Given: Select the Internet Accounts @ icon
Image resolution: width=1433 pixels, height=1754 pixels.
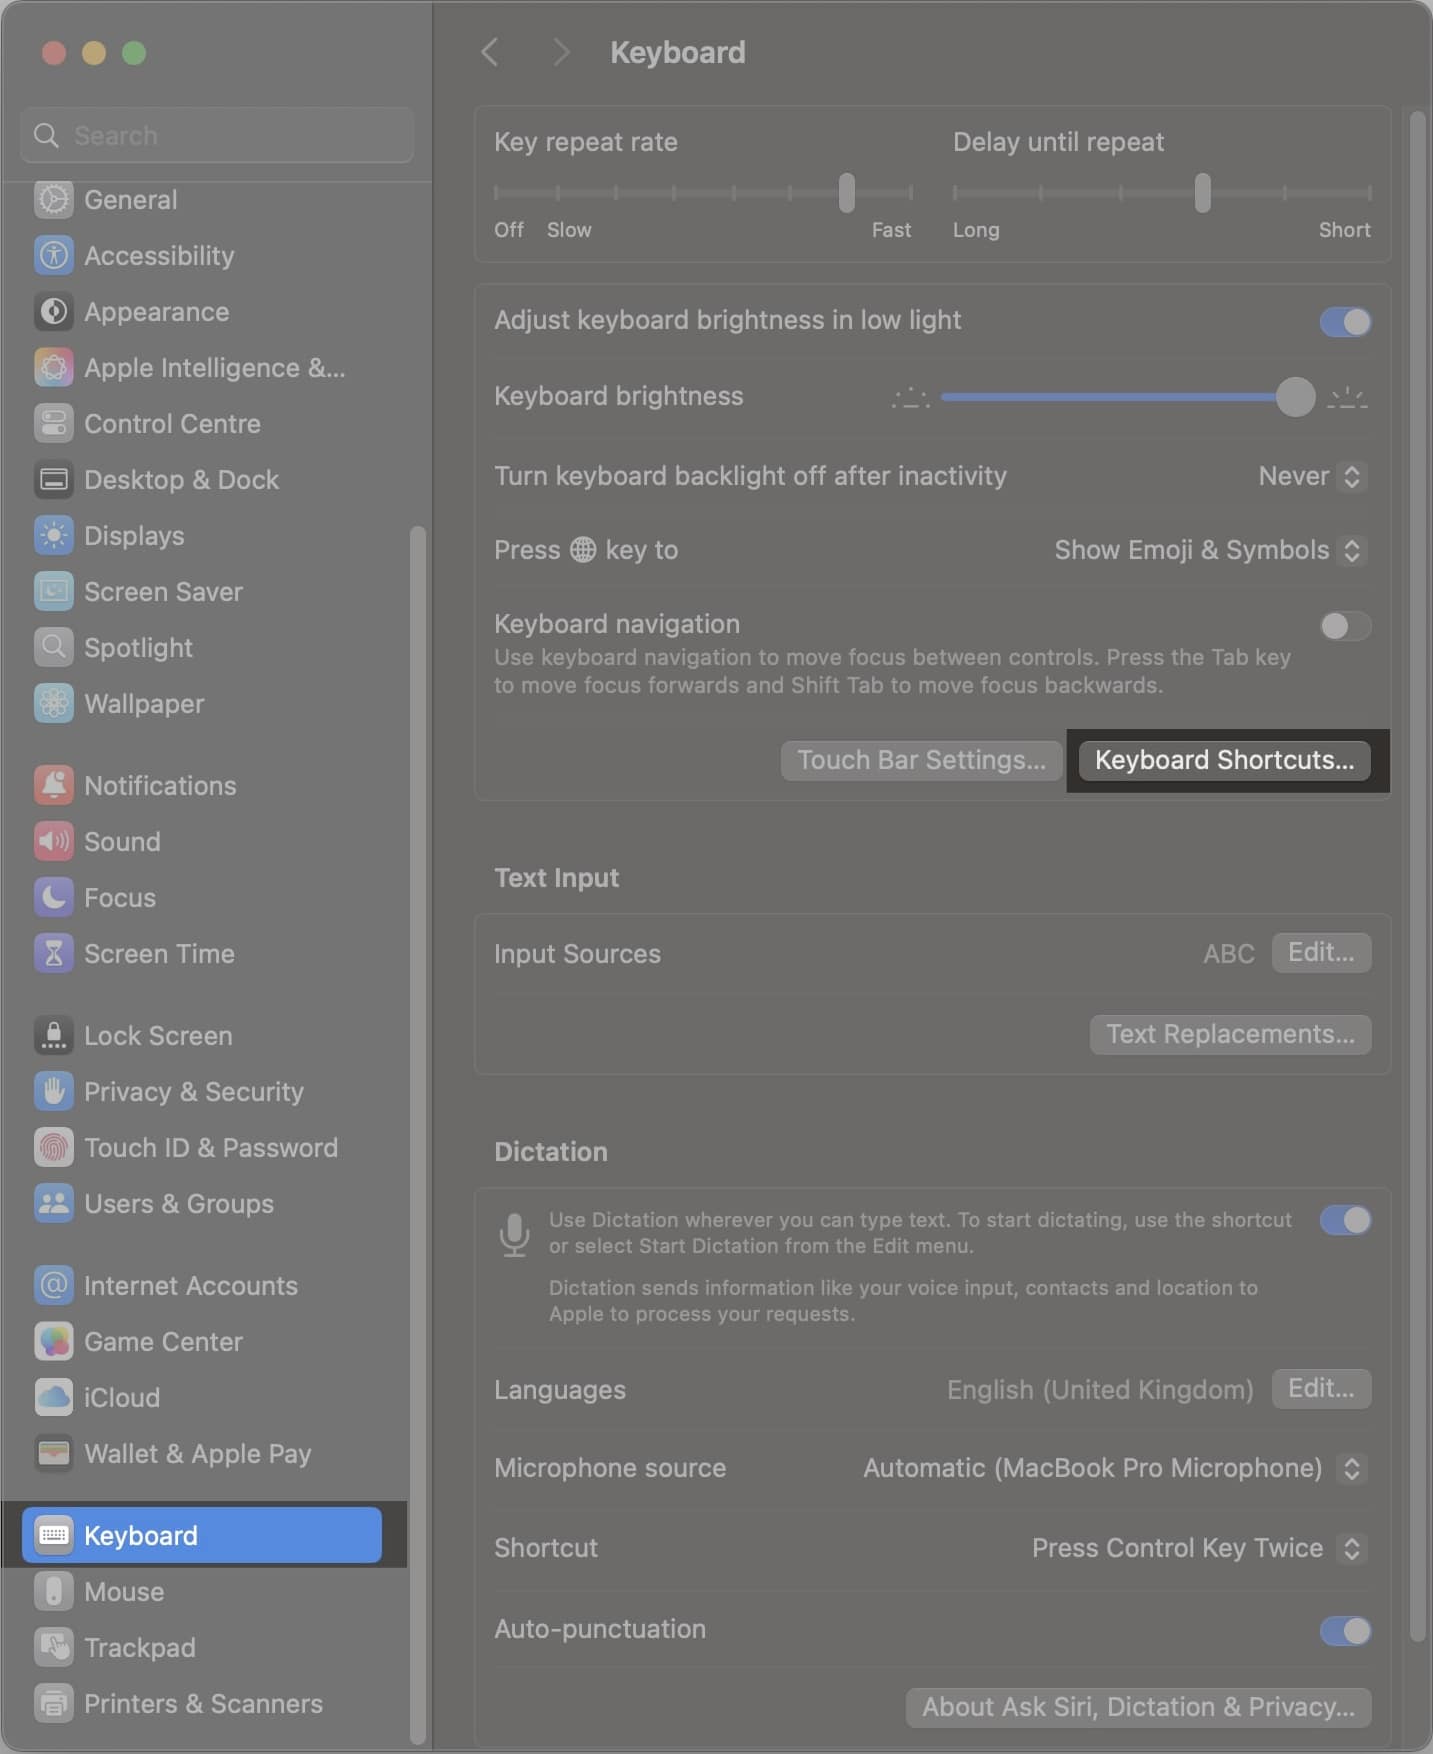Looking at the screenshot, I should pos(54,1286).
